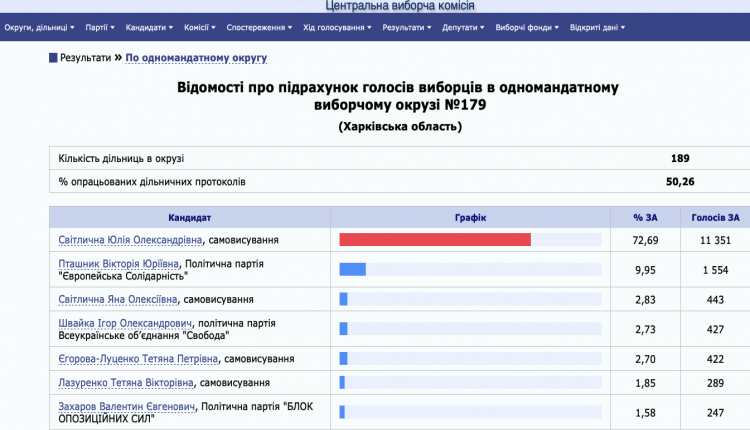Open candidate Єгорова-Луценко Тетяна Петрівна

pos(138,359)
